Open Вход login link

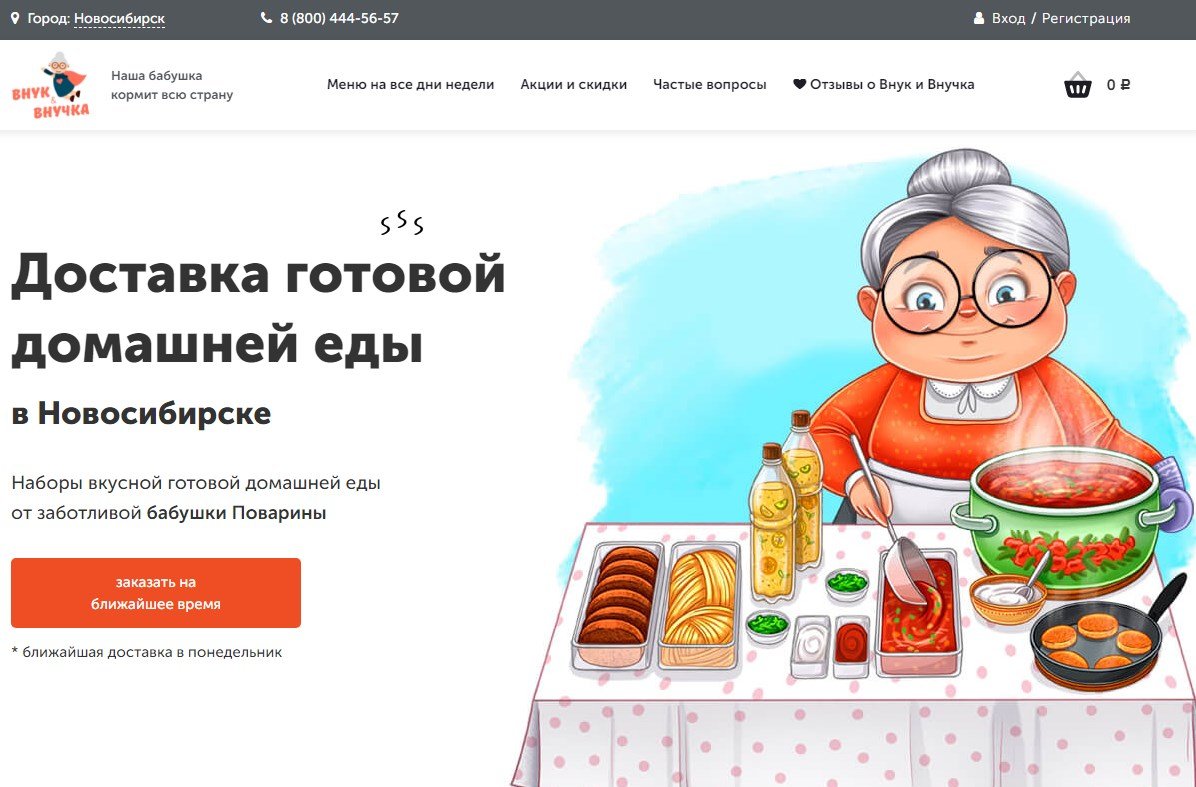pos(1008,18)
